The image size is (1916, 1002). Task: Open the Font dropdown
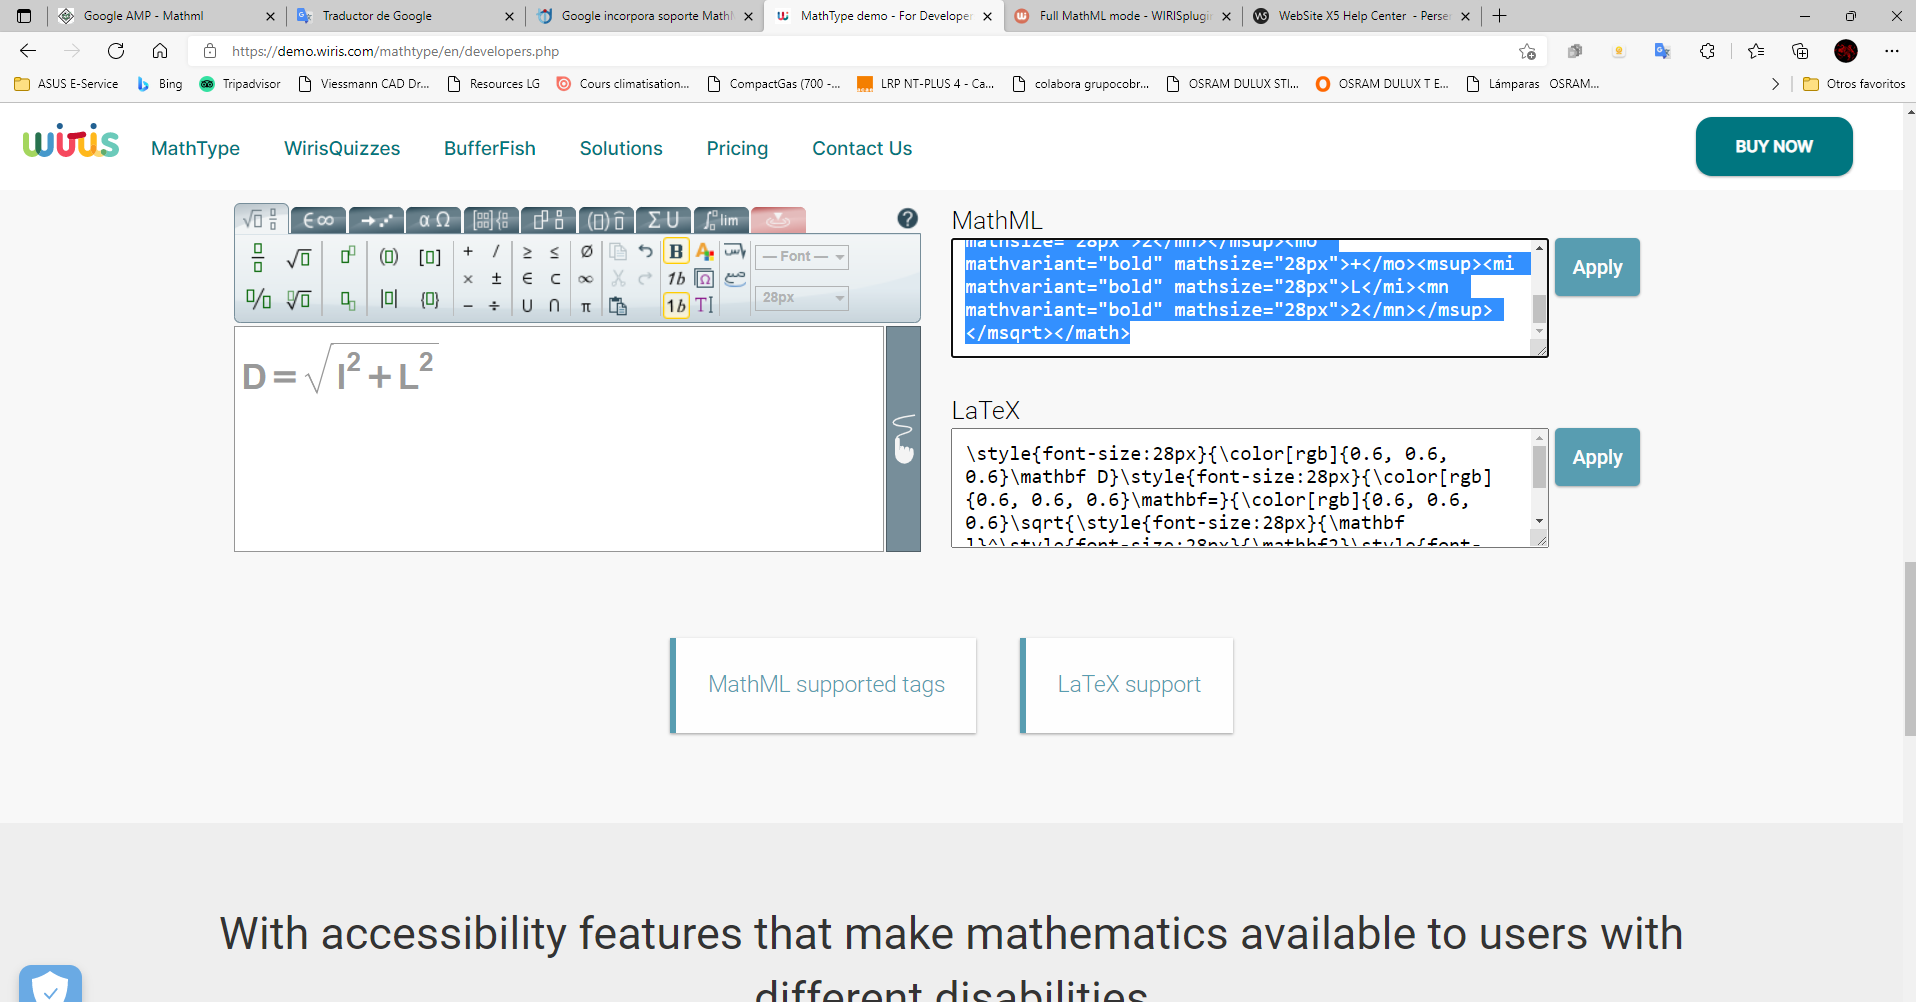pyautogui.click(x=802, y=257)
